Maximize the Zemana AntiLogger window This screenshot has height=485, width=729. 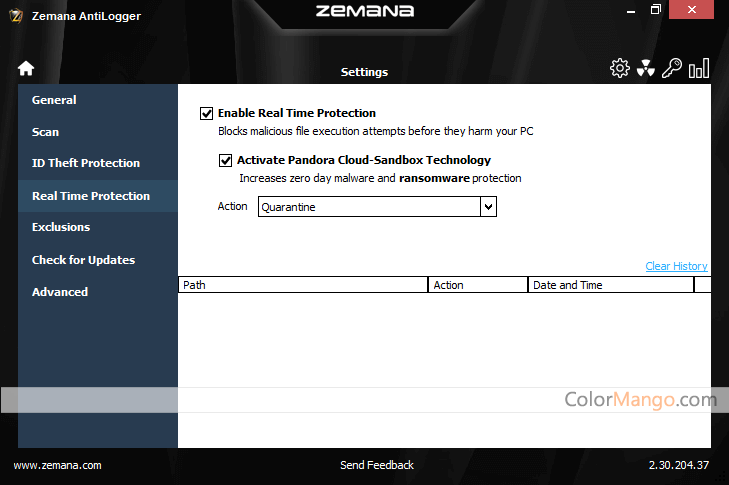click(x=656, y=10)
